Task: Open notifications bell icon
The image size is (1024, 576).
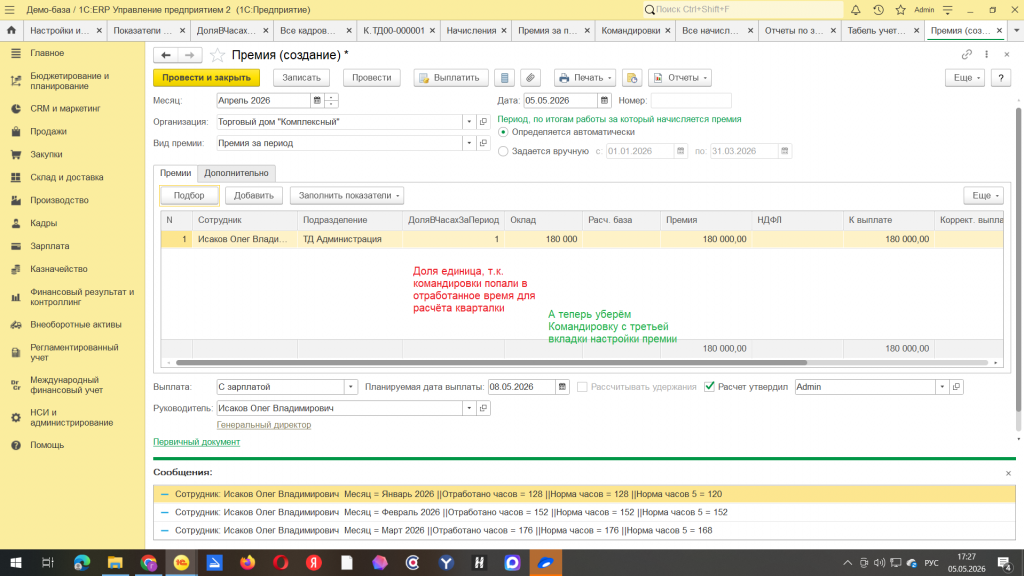Action: 856,10
